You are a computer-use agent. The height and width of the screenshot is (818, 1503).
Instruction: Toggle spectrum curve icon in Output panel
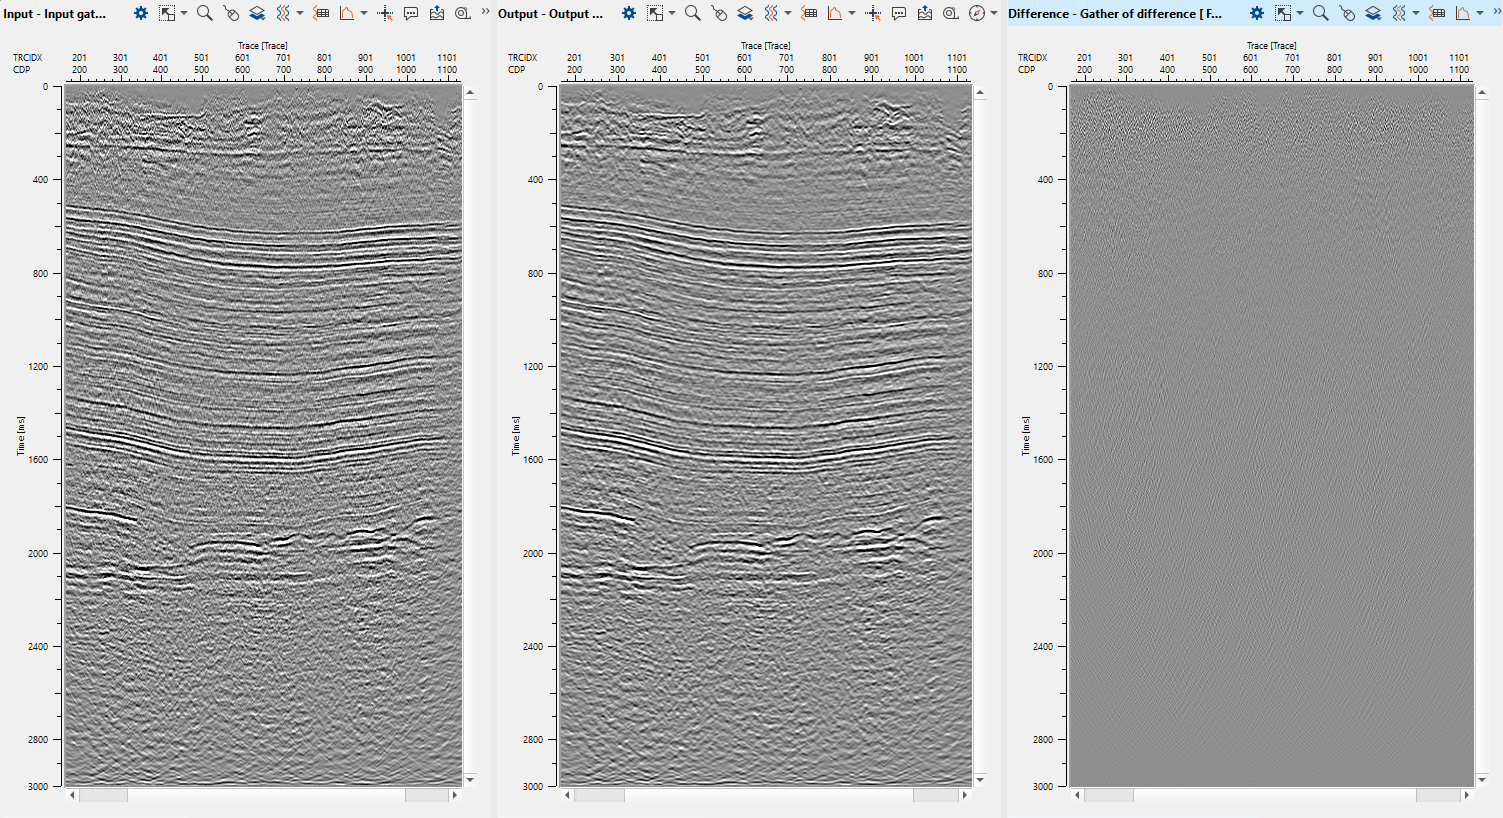pyautogui.click(x=835, y=13)
